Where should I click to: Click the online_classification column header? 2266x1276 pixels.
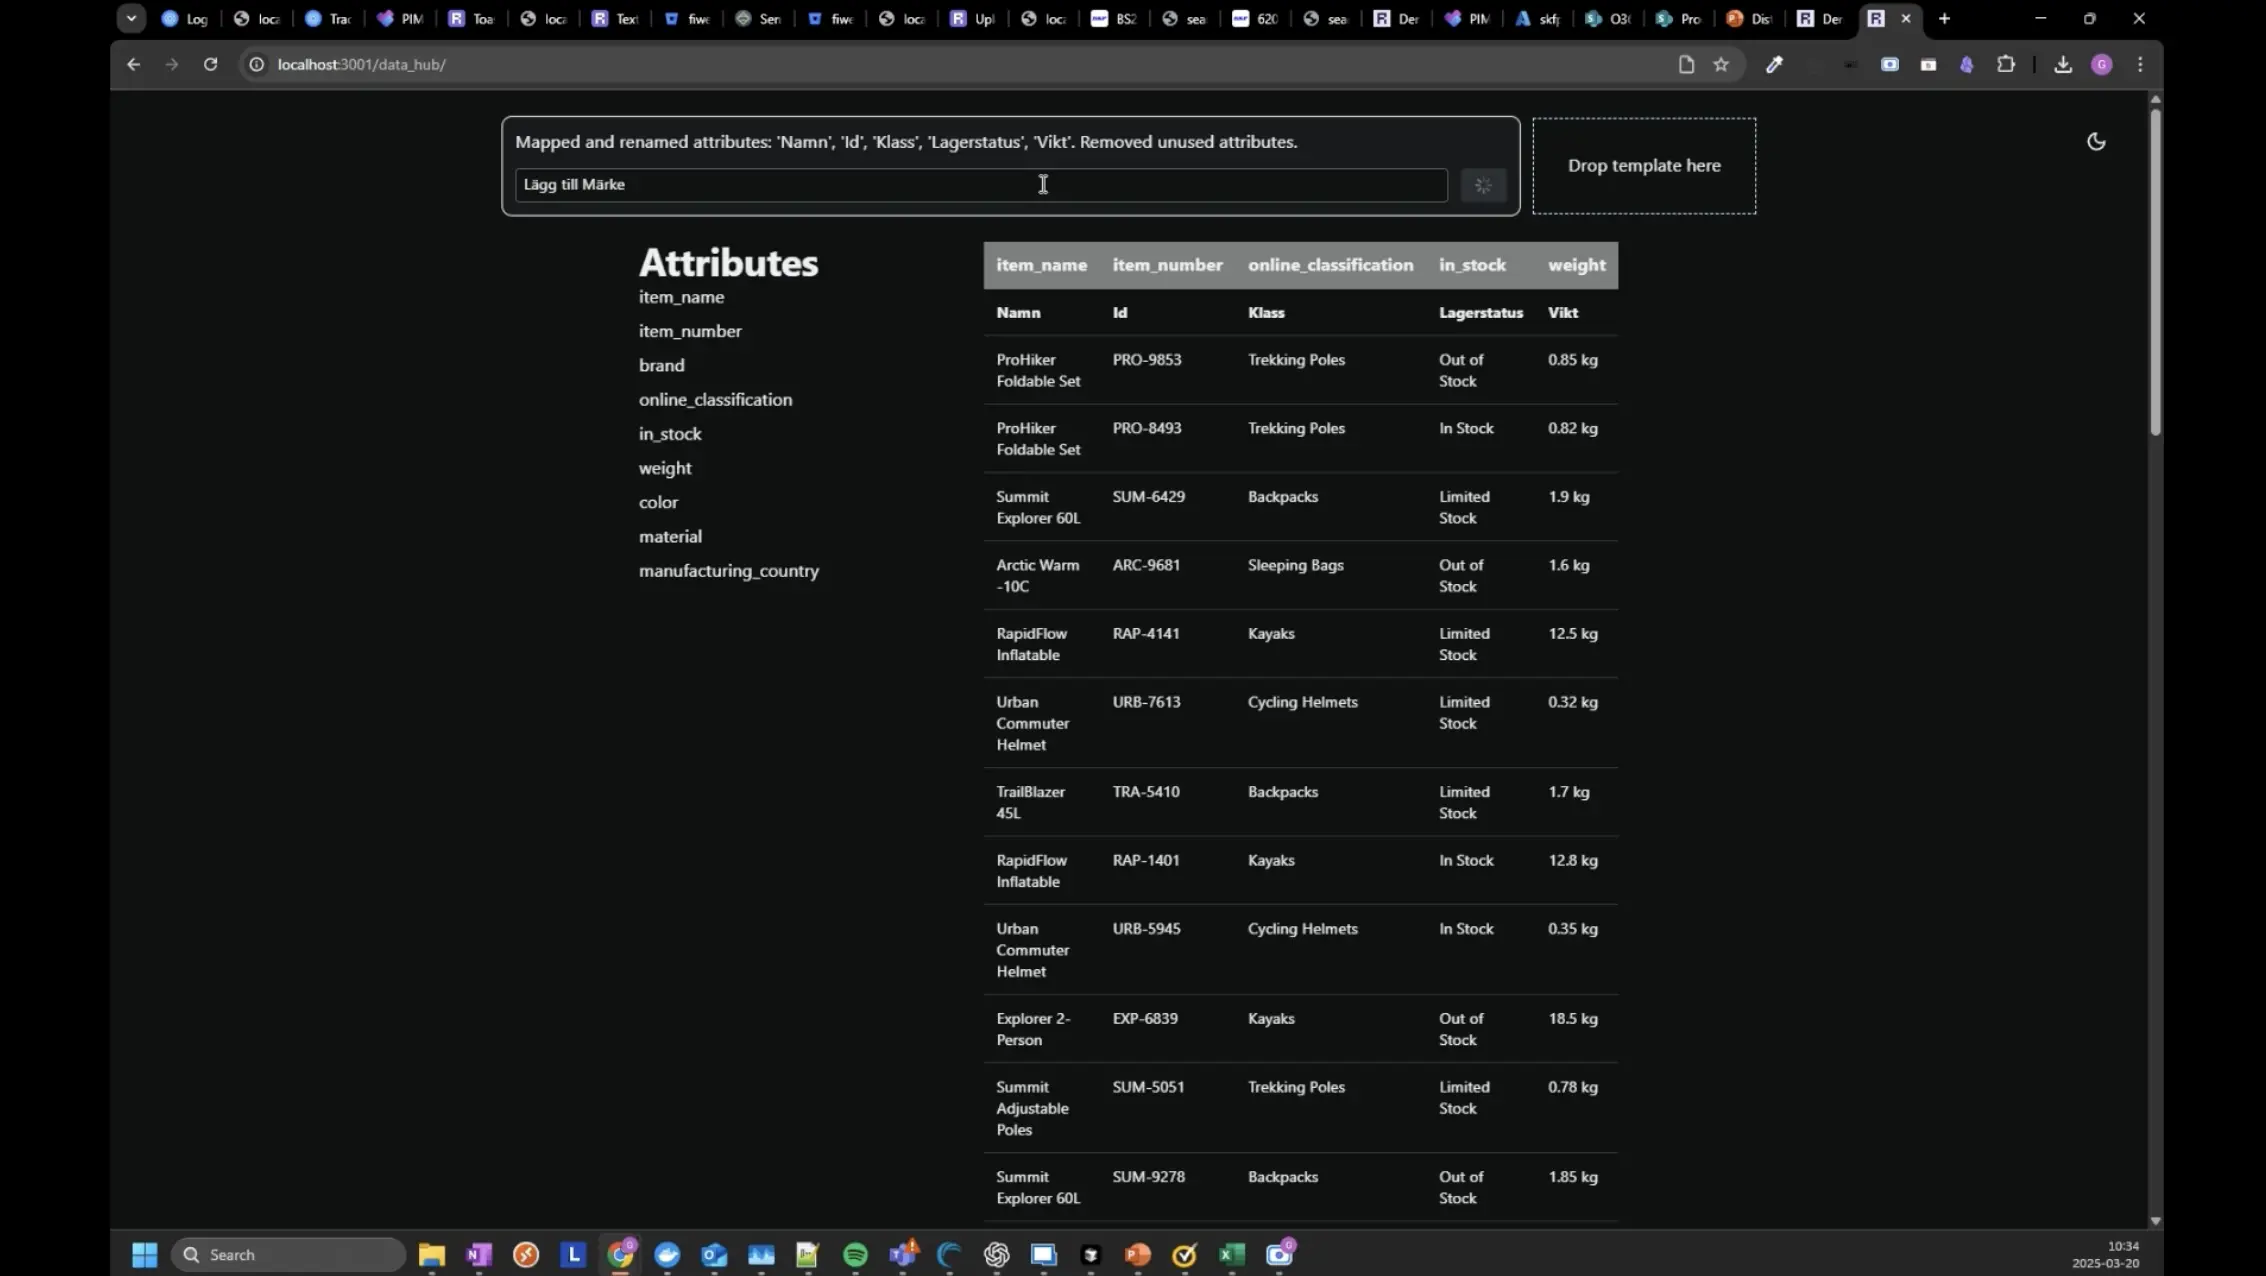pos(1330,265)
